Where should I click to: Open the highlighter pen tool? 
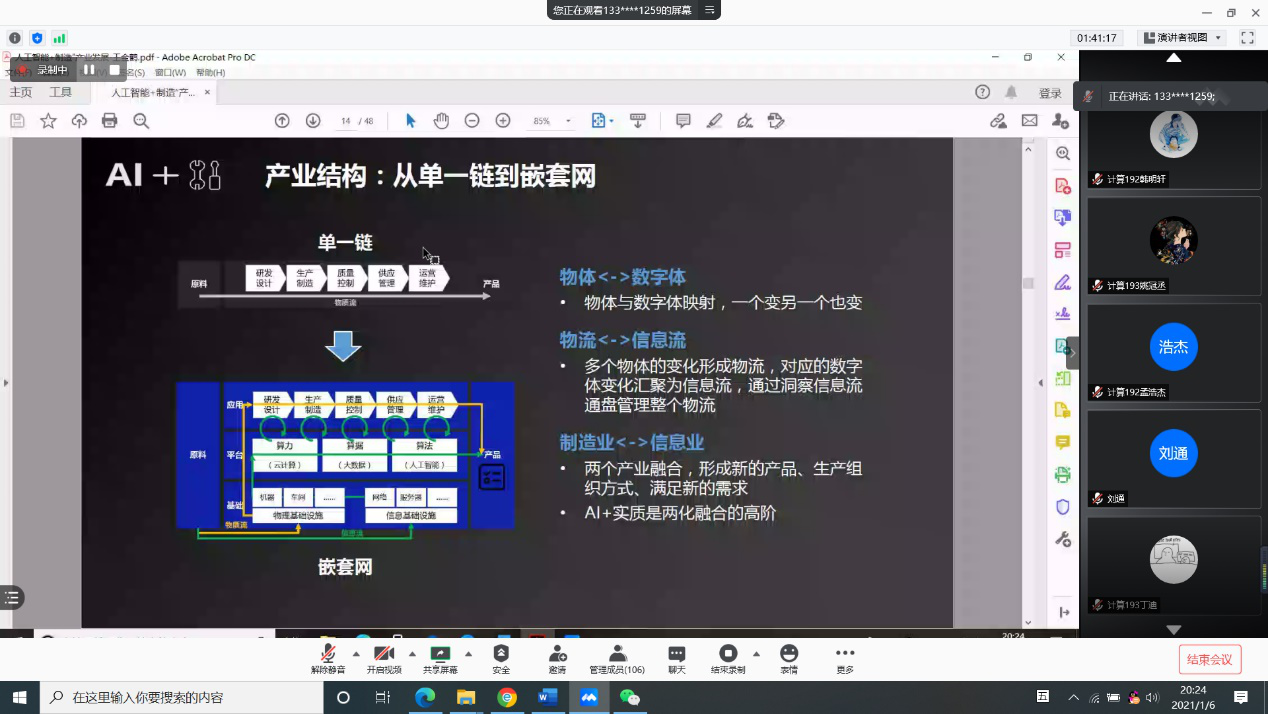(x=714, y=121)
